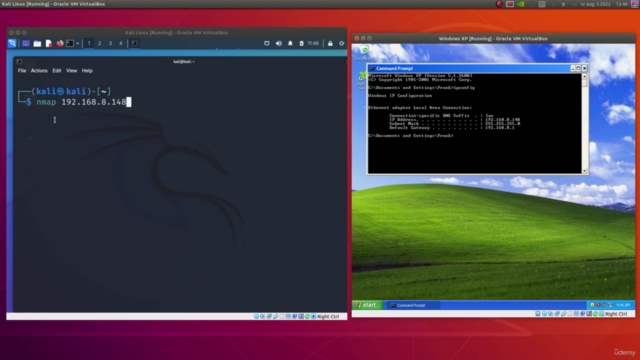Open the Help menu in Kali terminal
This screenshot has width=640, height=360.
click(87, 71)
